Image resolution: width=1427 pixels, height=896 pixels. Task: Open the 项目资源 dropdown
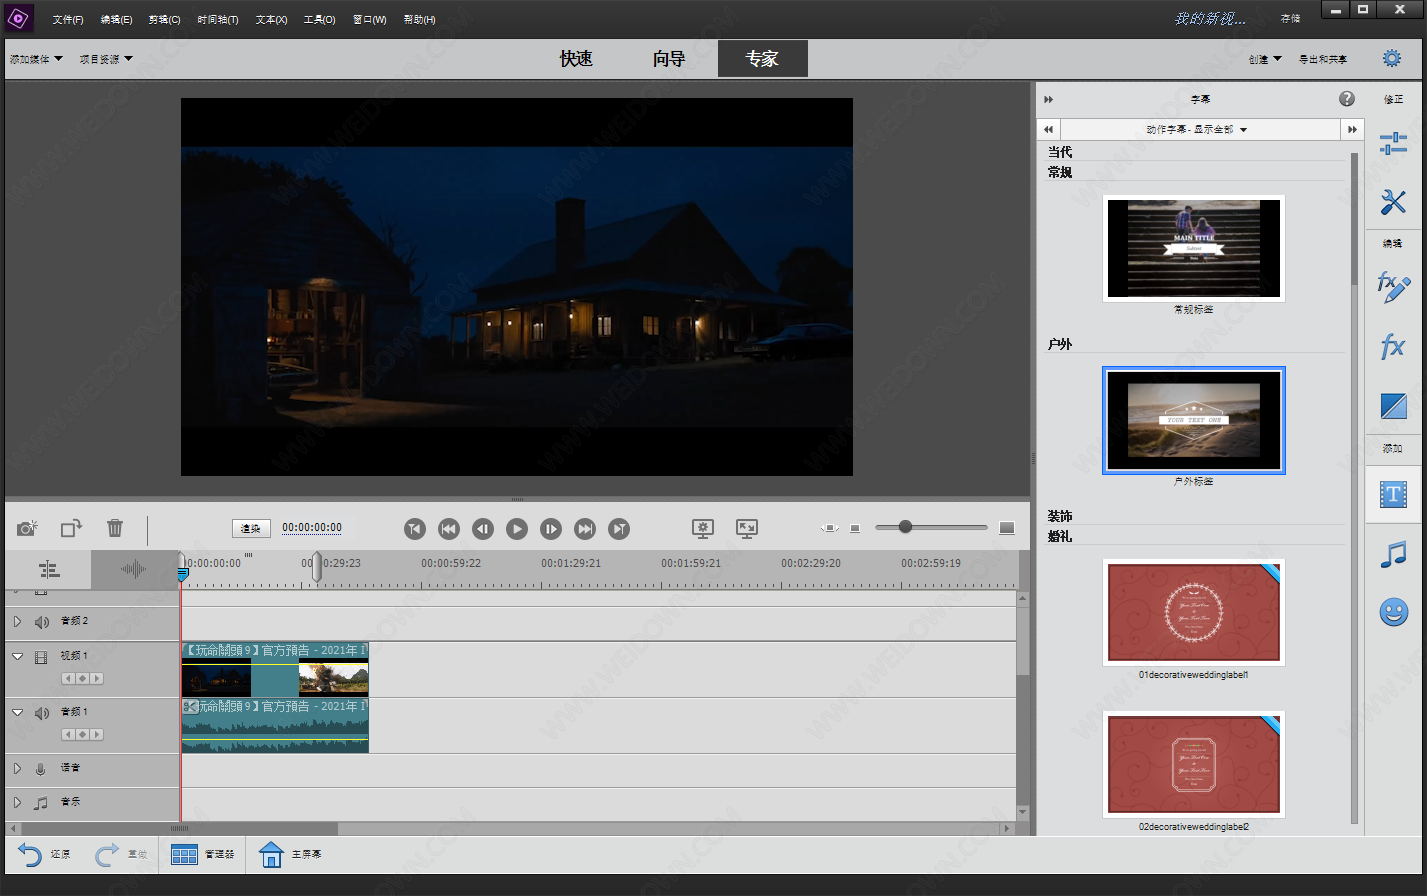pos(106,59)
